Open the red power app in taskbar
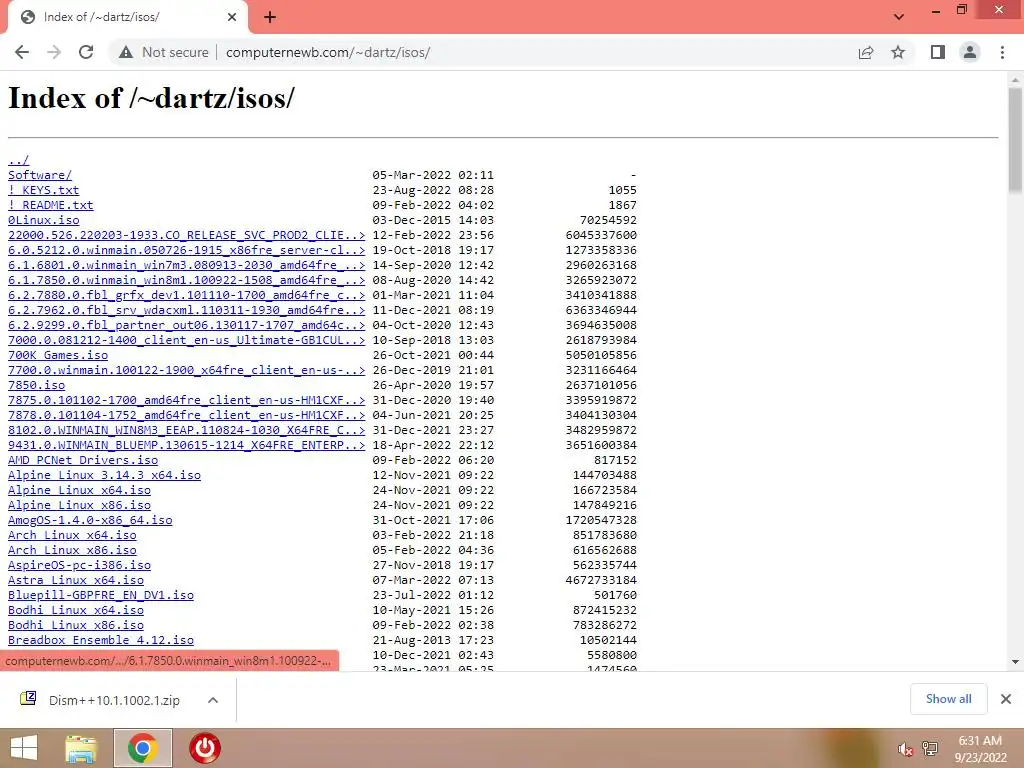Screen dimensions: 1024x768 [204, 748]
